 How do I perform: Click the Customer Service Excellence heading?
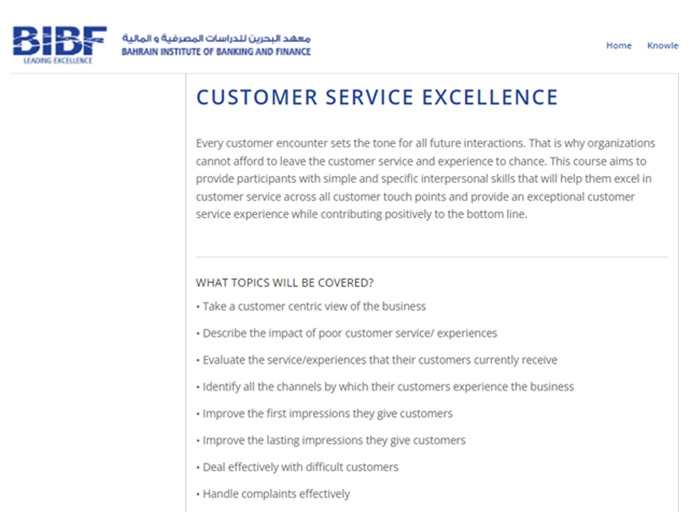click(x=377, y=97)
